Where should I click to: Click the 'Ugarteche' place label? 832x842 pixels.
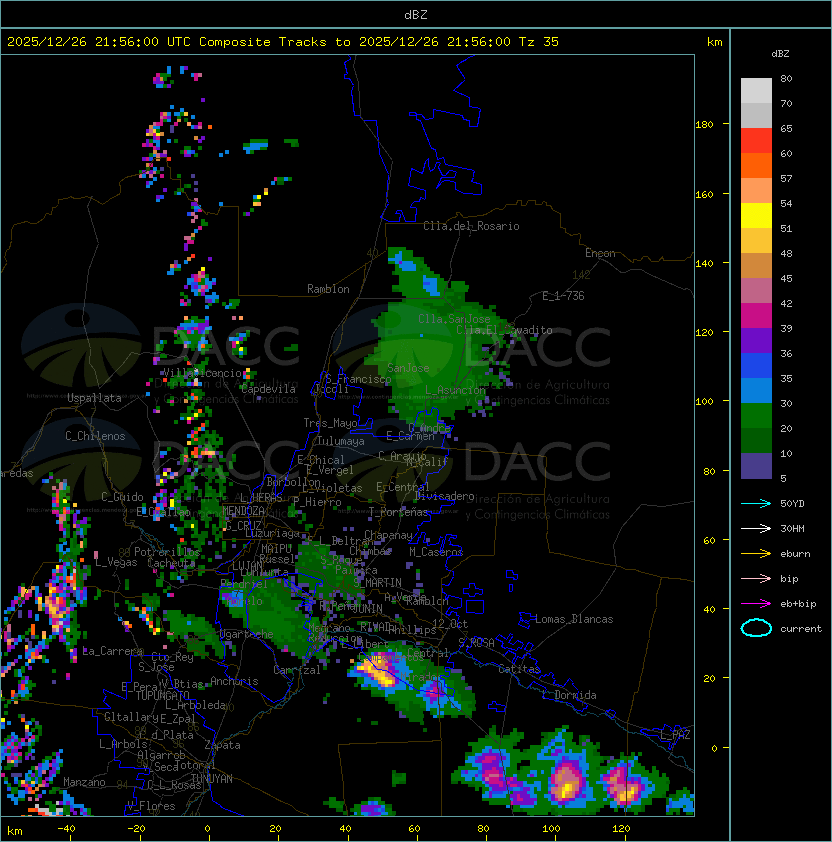247,635
